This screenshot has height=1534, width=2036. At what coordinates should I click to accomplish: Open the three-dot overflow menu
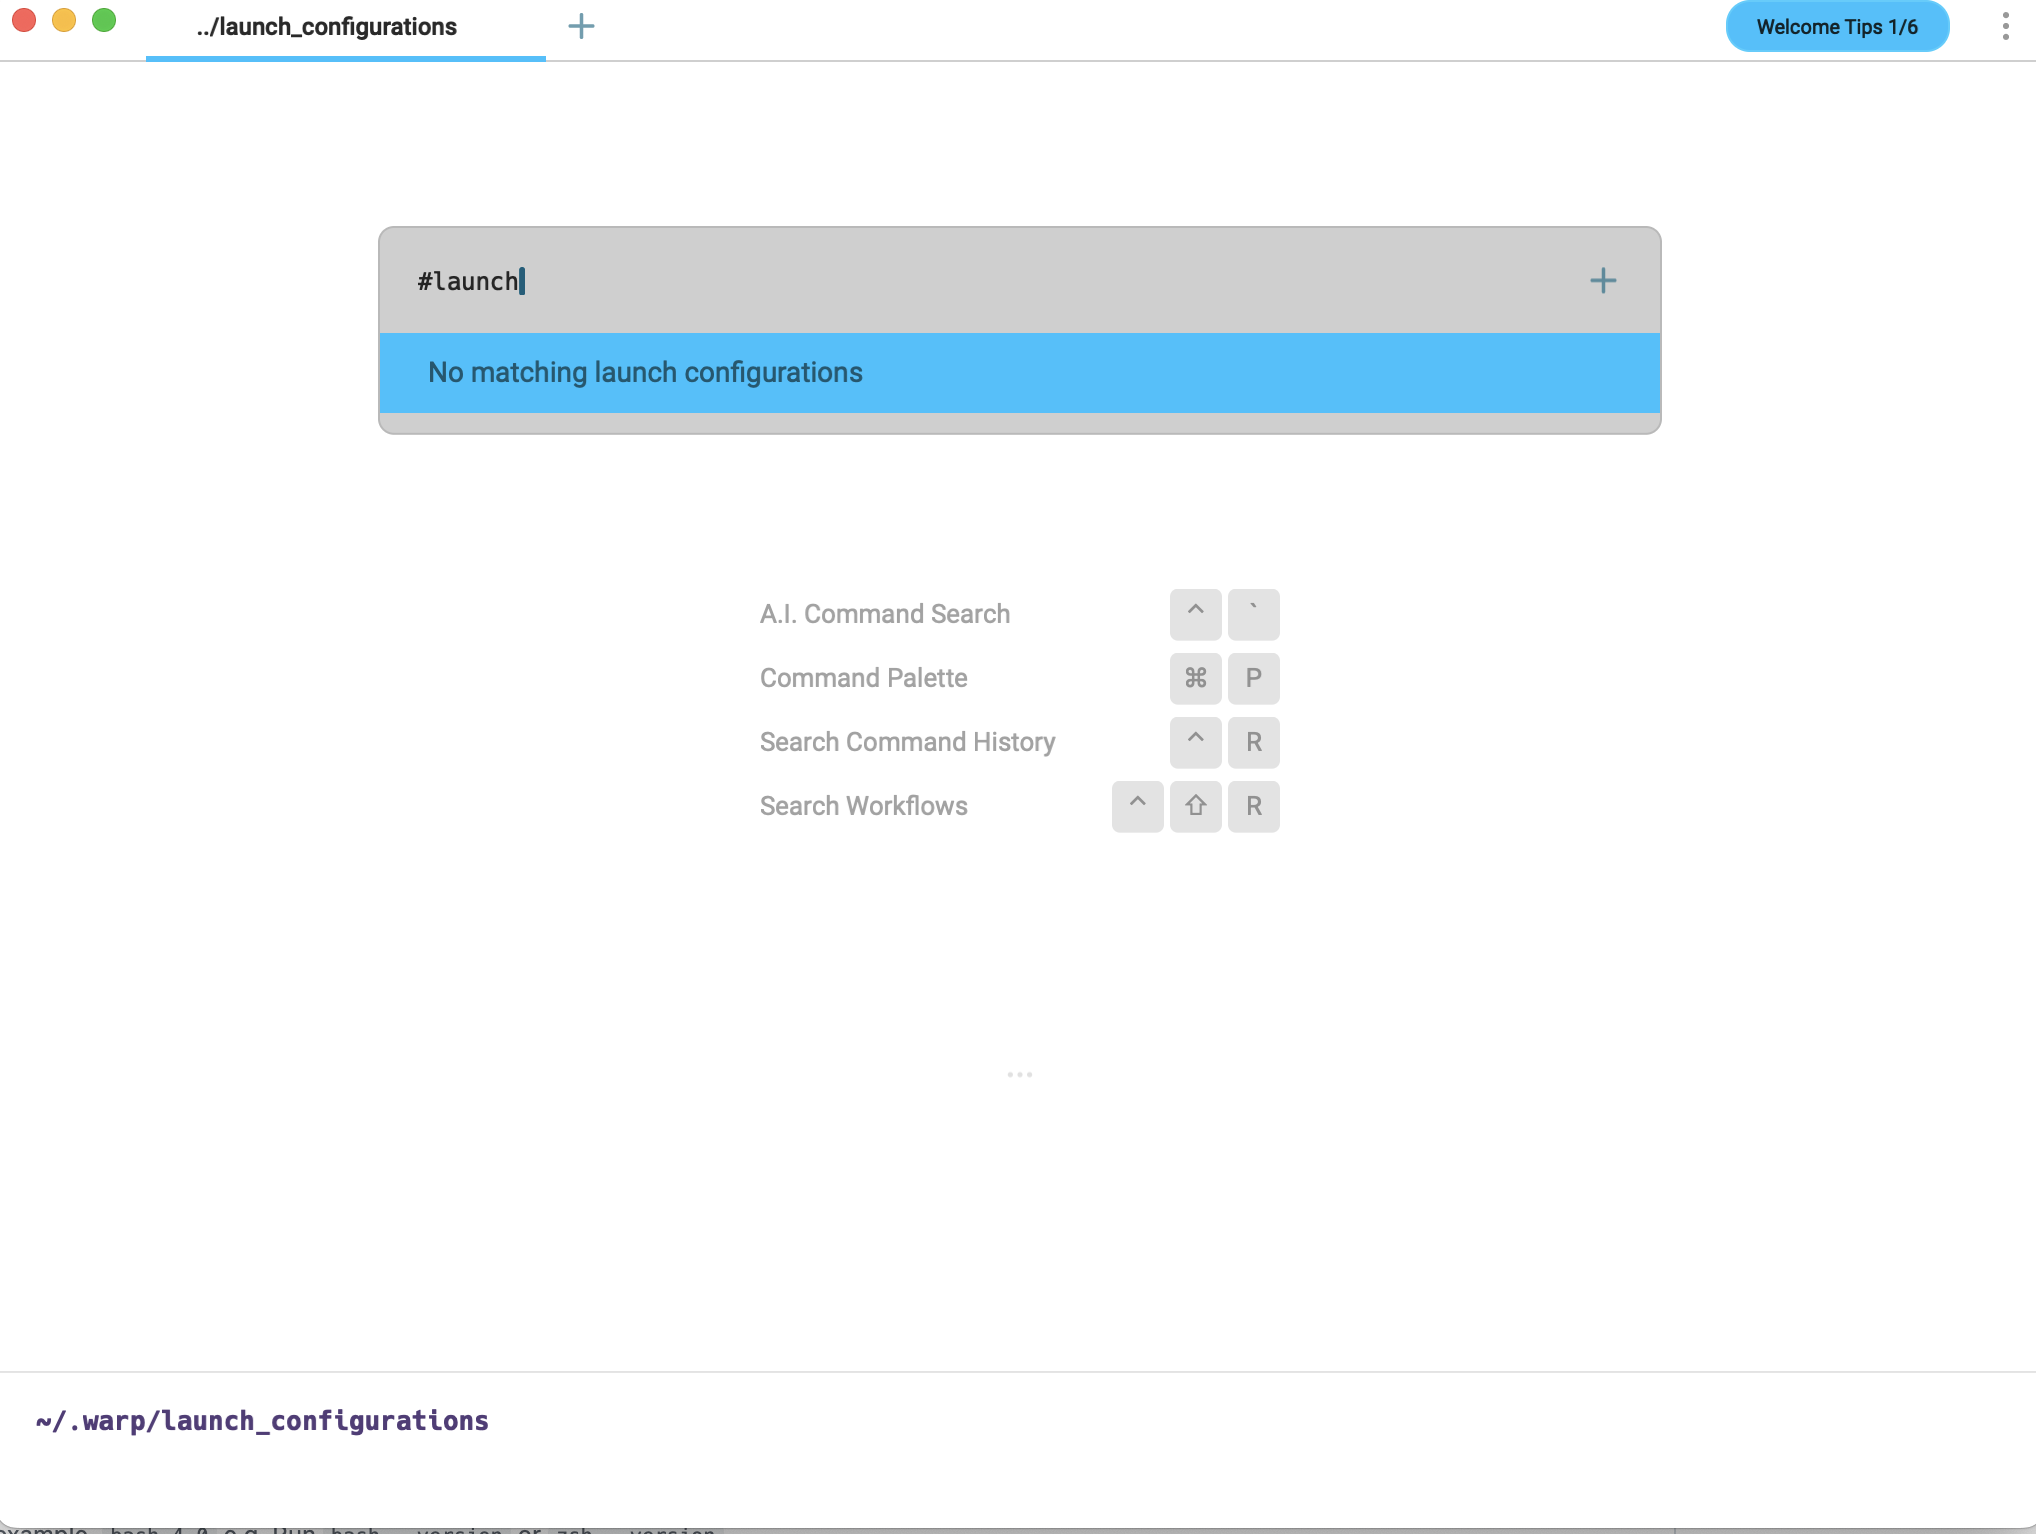(x=2004, y=27)
